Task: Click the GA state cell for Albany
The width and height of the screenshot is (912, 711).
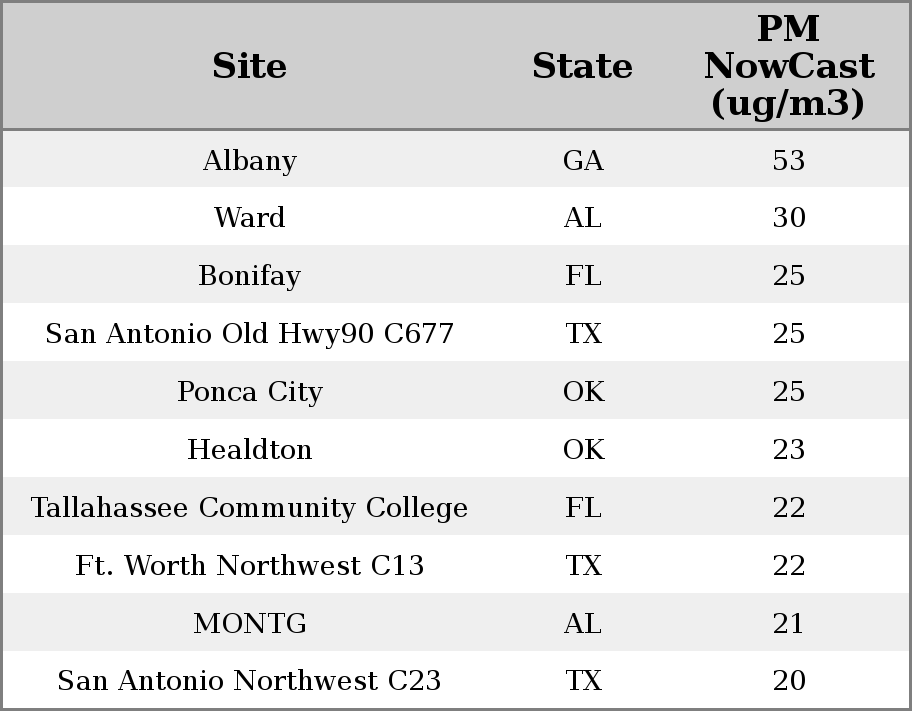Action: 583,160
